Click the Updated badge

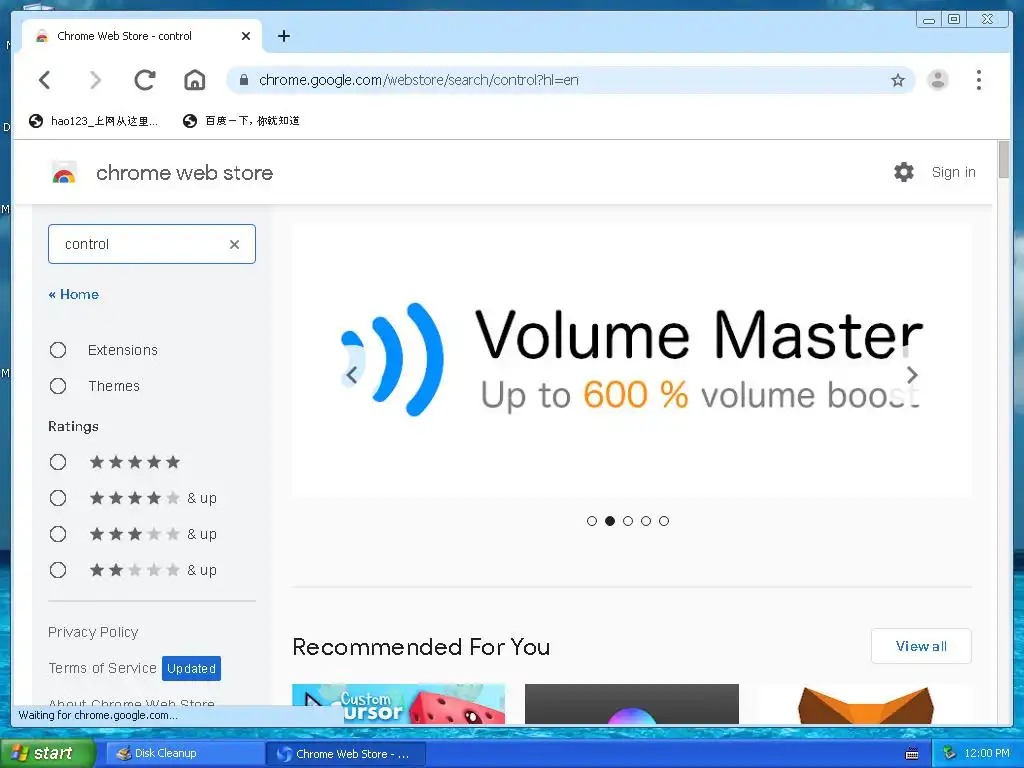[191, 669]
